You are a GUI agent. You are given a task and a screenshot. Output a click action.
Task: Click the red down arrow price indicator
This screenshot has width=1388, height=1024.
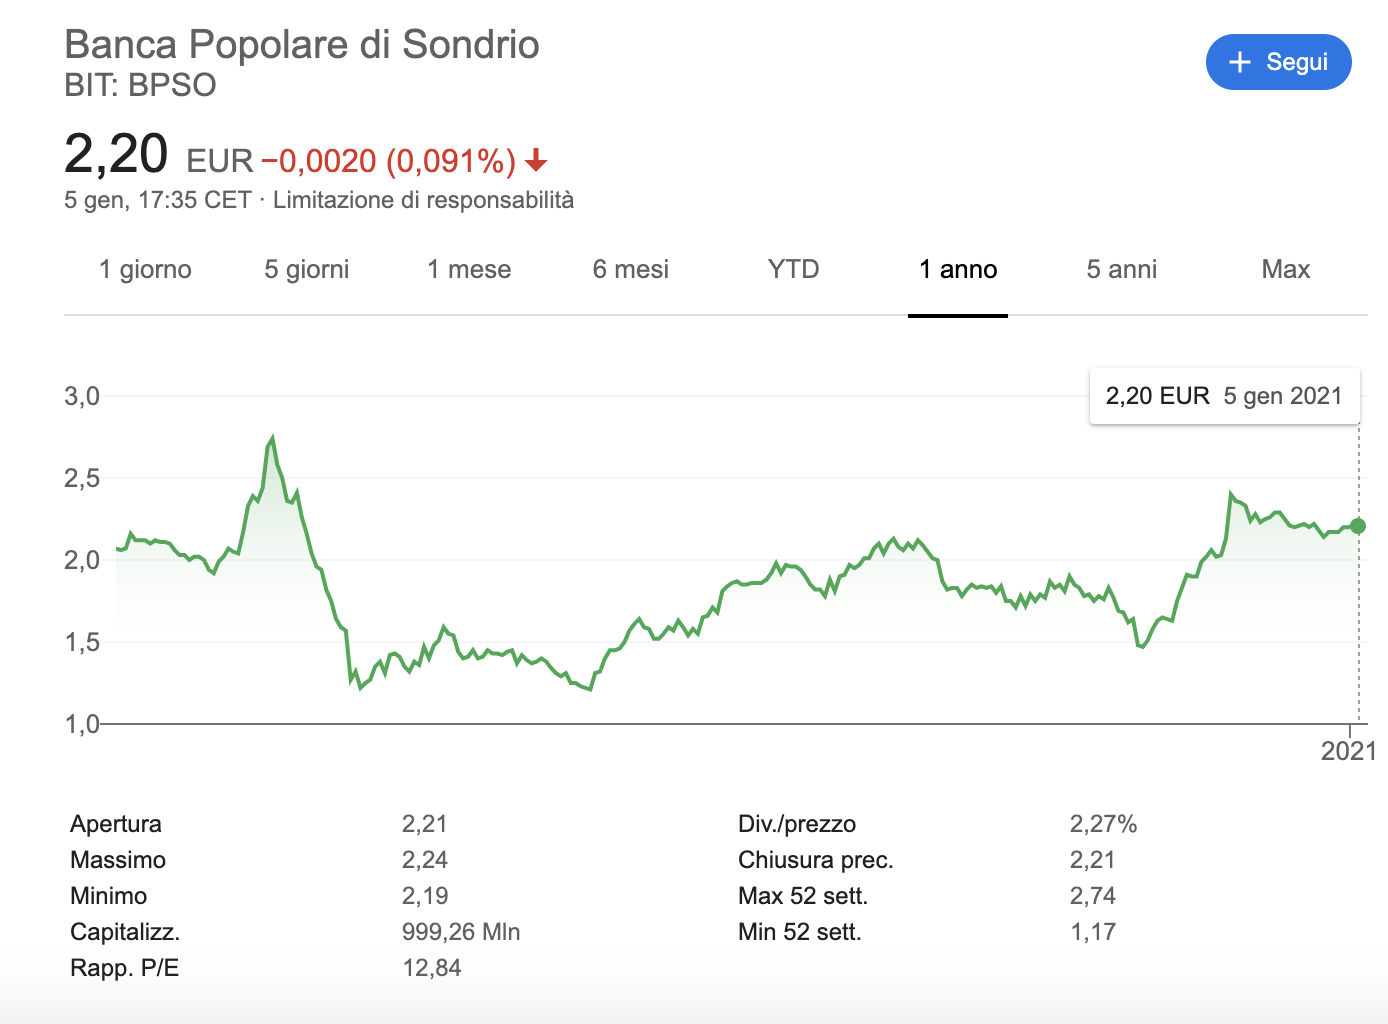tap(536, 160)
